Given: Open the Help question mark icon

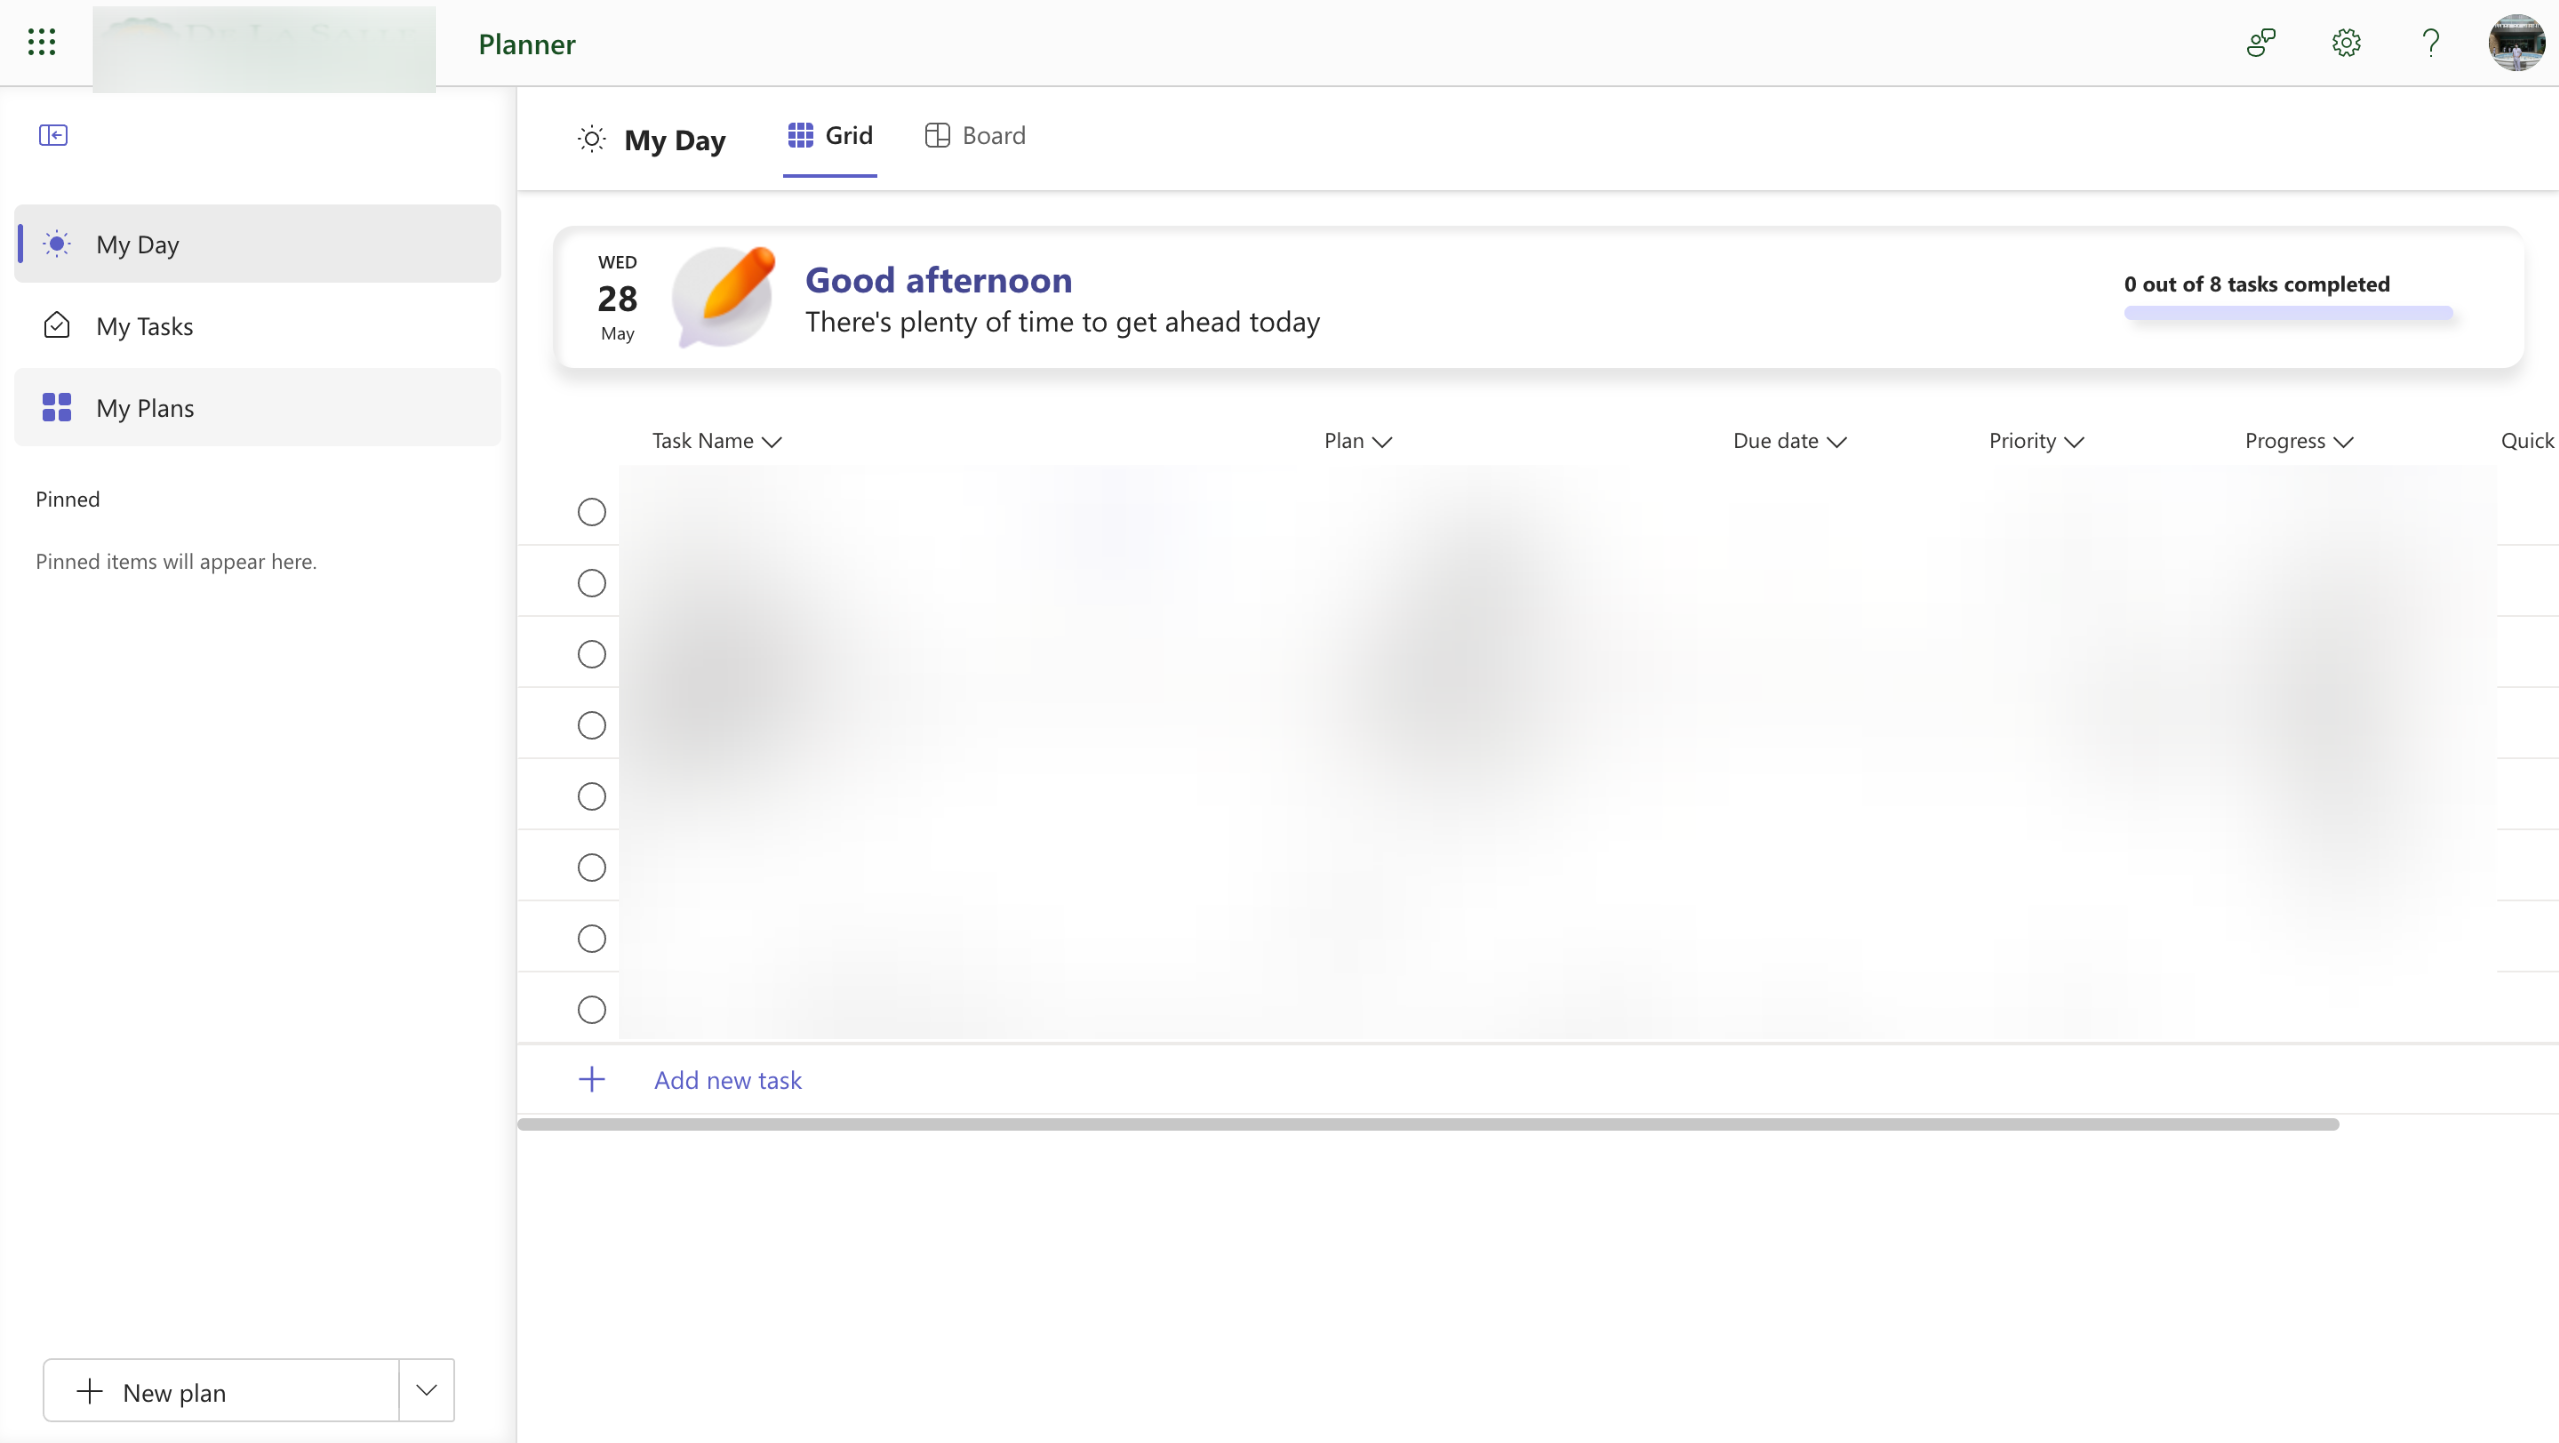Looking at the screenshot, I should [x=2431, y=42].
